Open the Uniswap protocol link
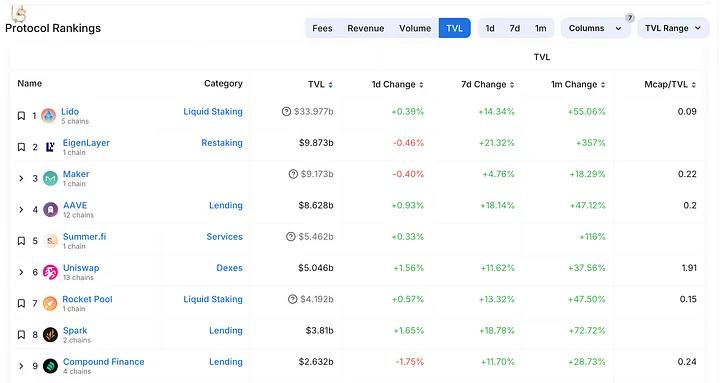Viewport: 720px width, 383px height. click(81, 268)
